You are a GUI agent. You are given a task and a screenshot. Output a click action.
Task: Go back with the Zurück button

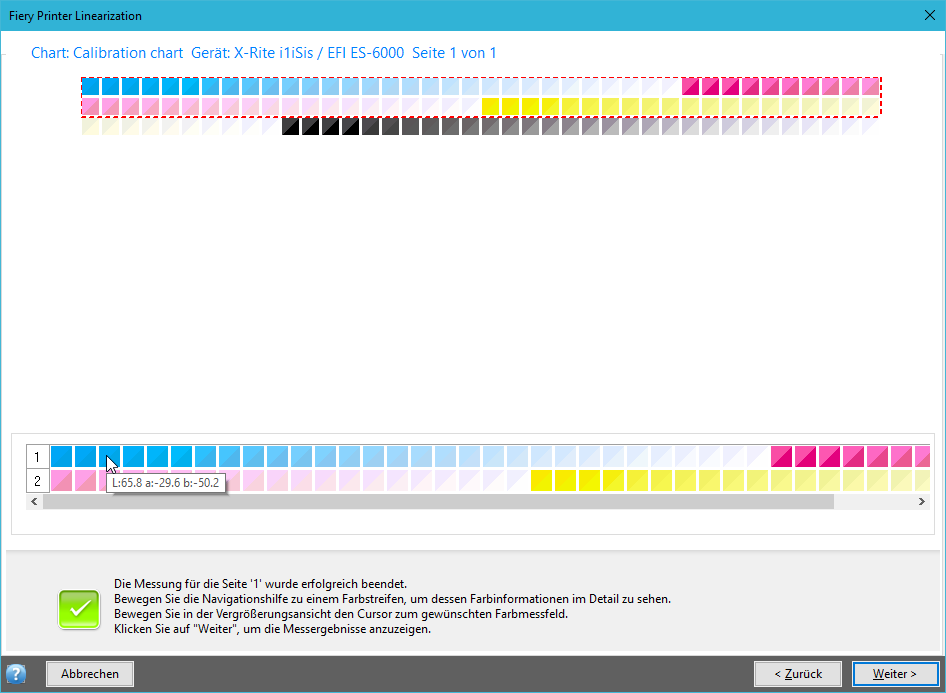click(798, 674)
